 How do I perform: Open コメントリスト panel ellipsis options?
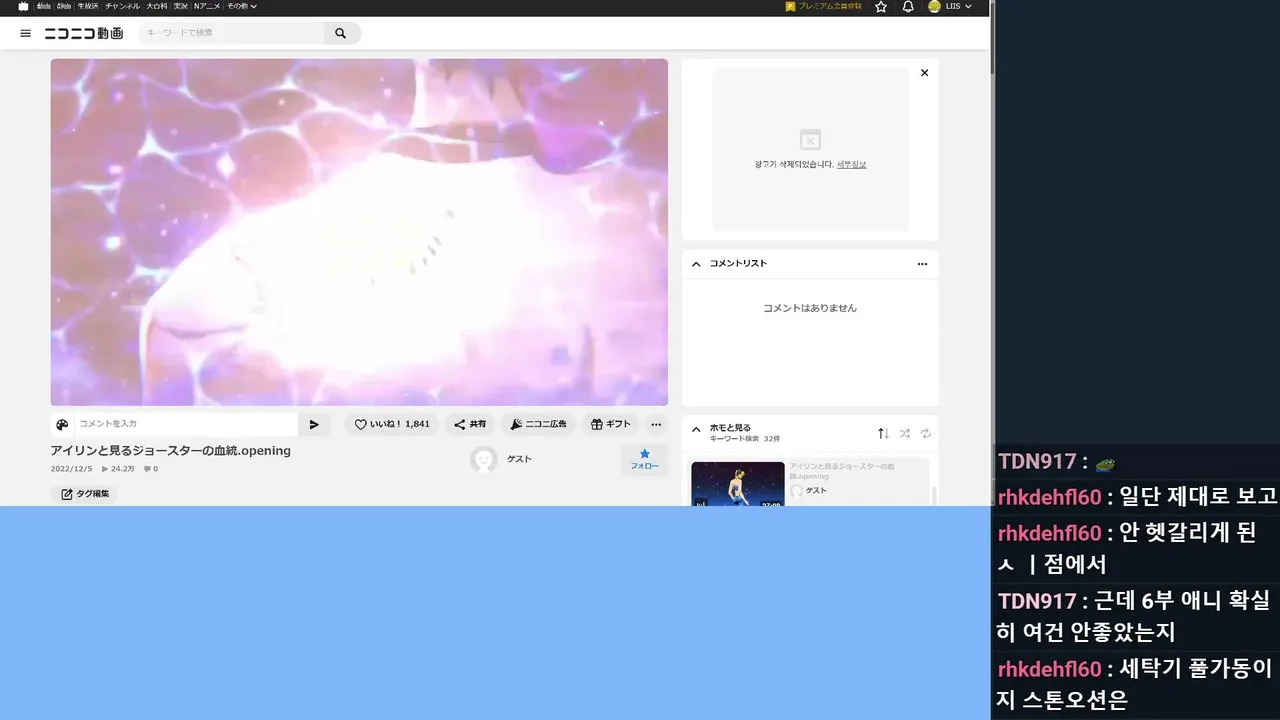coord(922,264)
